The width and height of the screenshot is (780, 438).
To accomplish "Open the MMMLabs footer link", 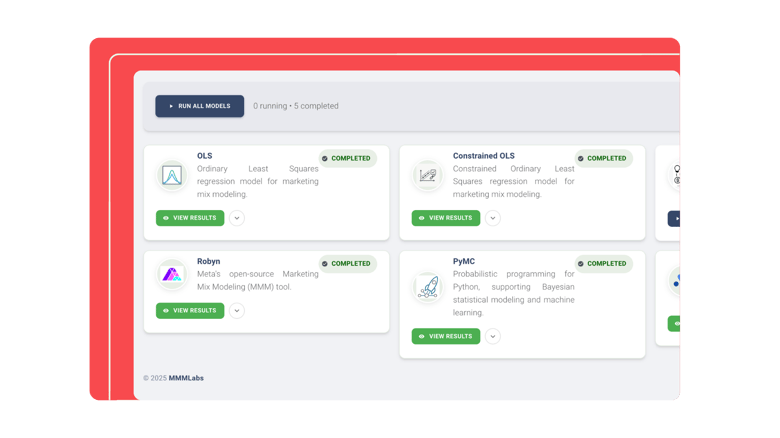I will point(186,378).
